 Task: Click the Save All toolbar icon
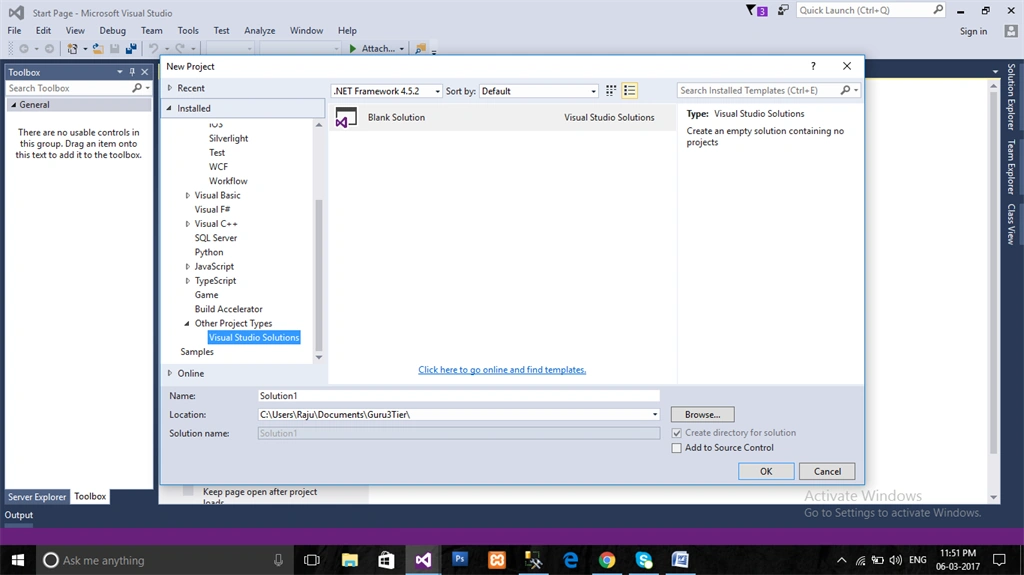pyautogui.click(x=131, y=48)
